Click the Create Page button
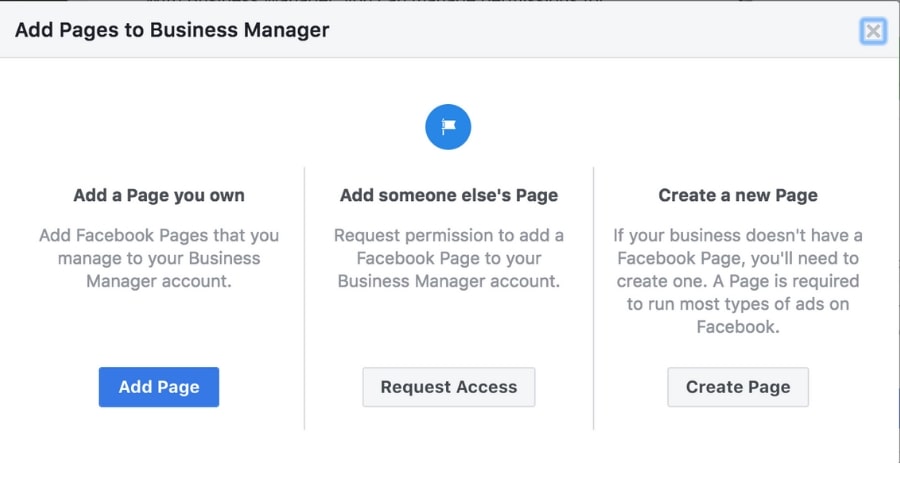The width and height of the screenshot is (900, 500). click(738, 387)
